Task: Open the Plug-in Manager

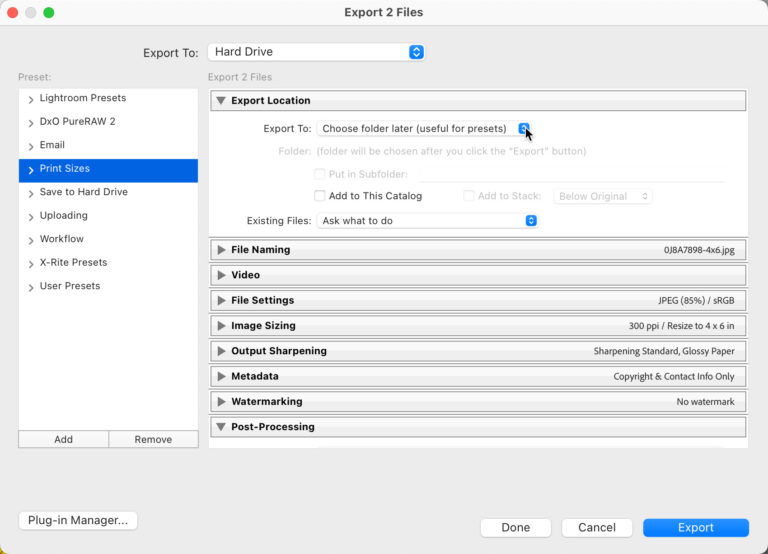Action: coord(78,520)
